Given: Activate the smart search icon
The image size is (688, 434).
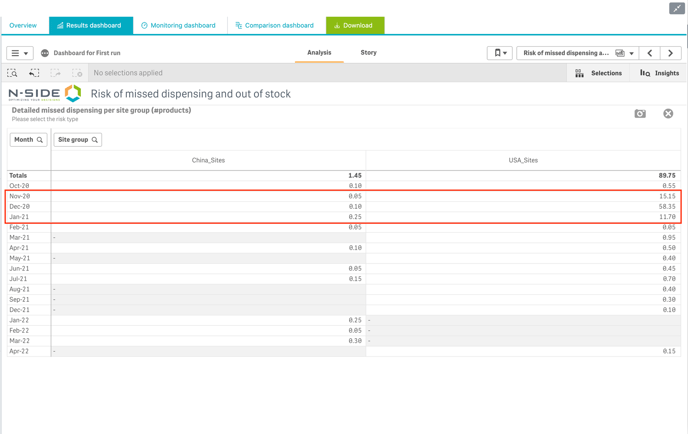Looking at the screenshot, I should tap(13, 73).
